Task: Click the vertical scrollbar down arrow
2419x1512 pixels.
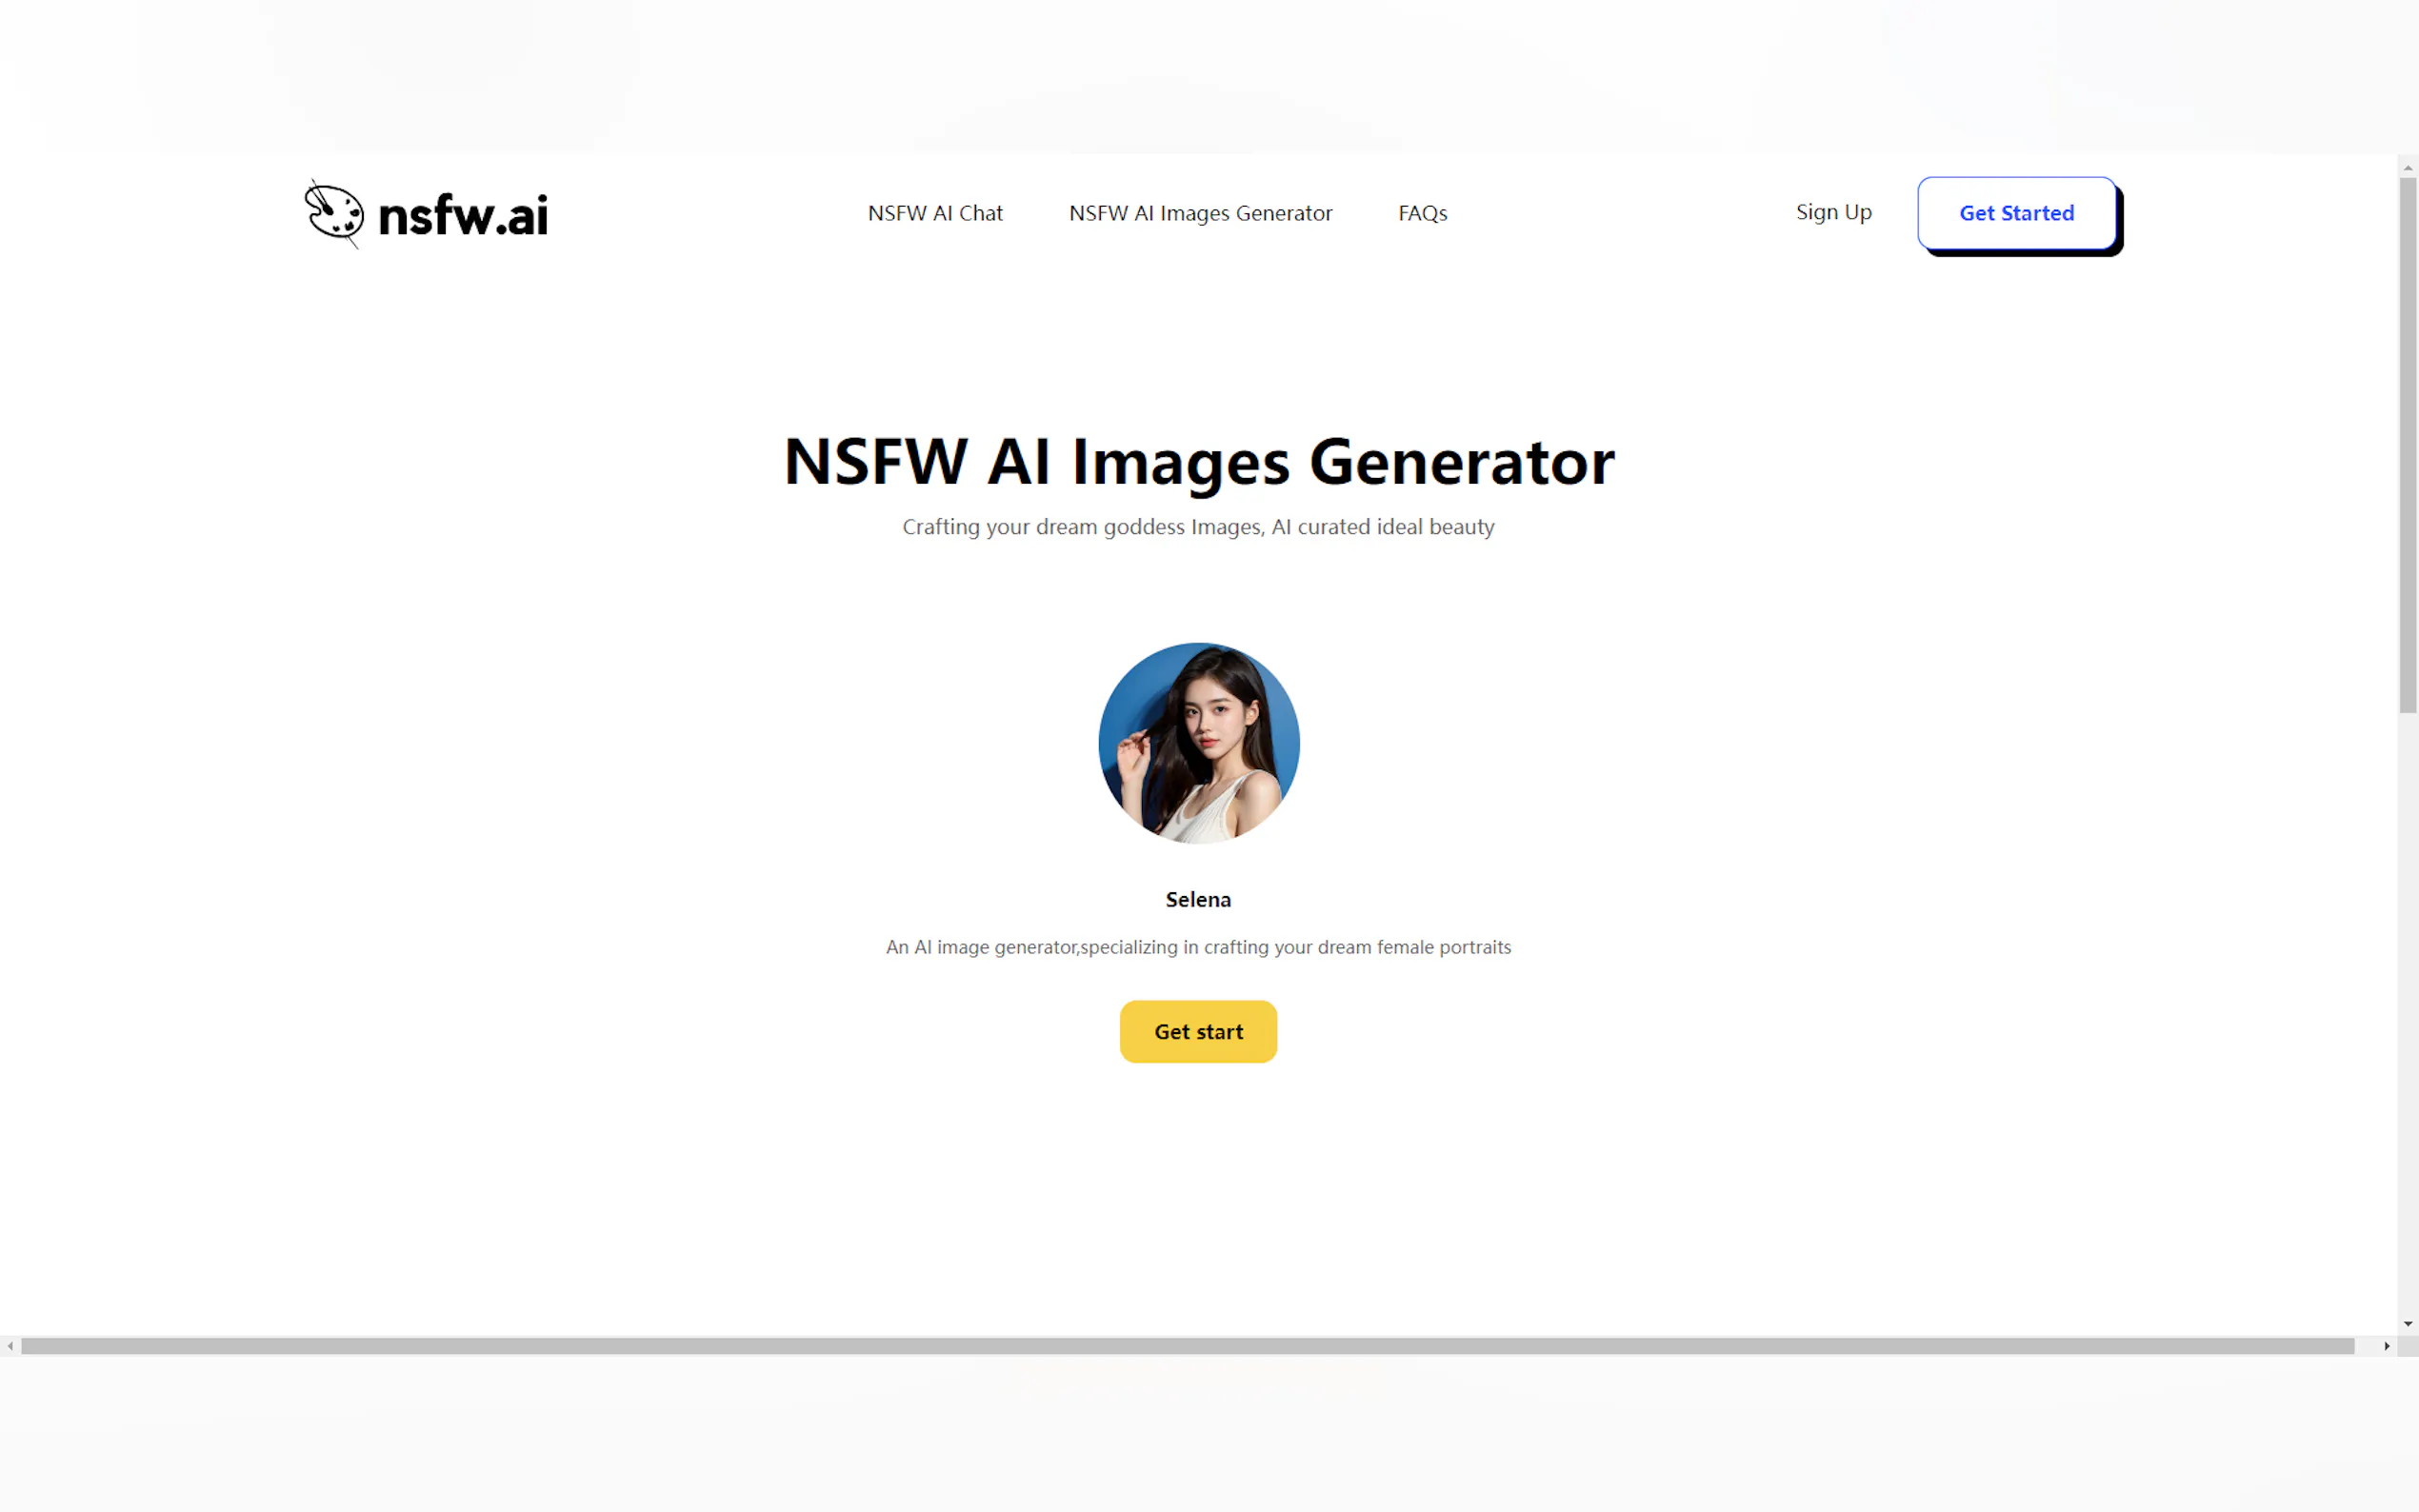Action: (2407, 1323)
